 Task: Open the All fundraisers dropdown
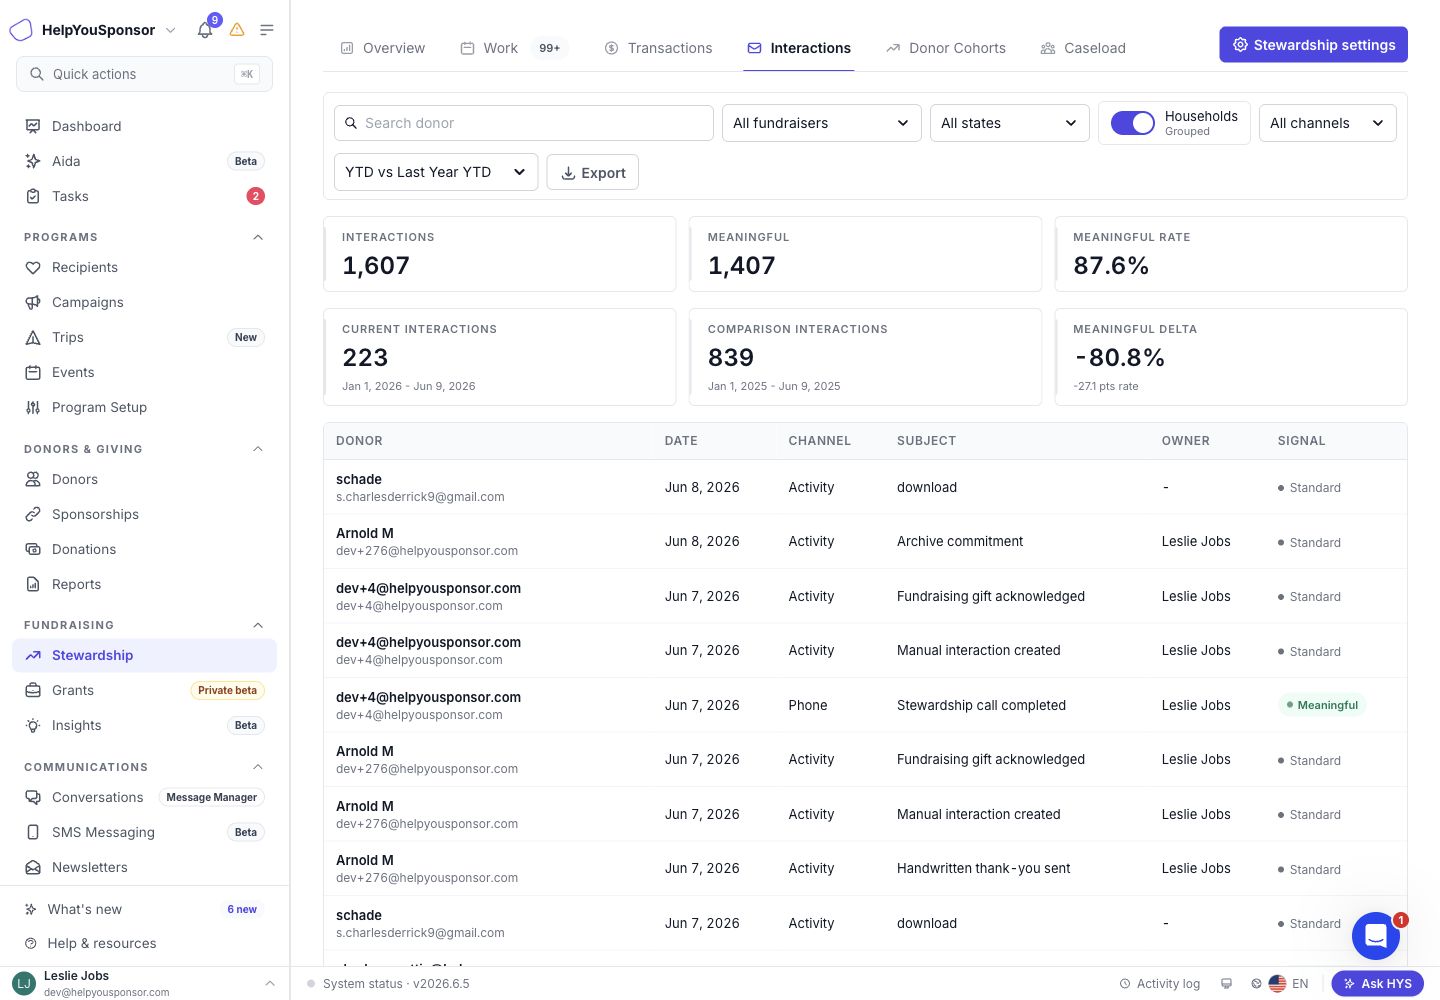coord(821,123)
